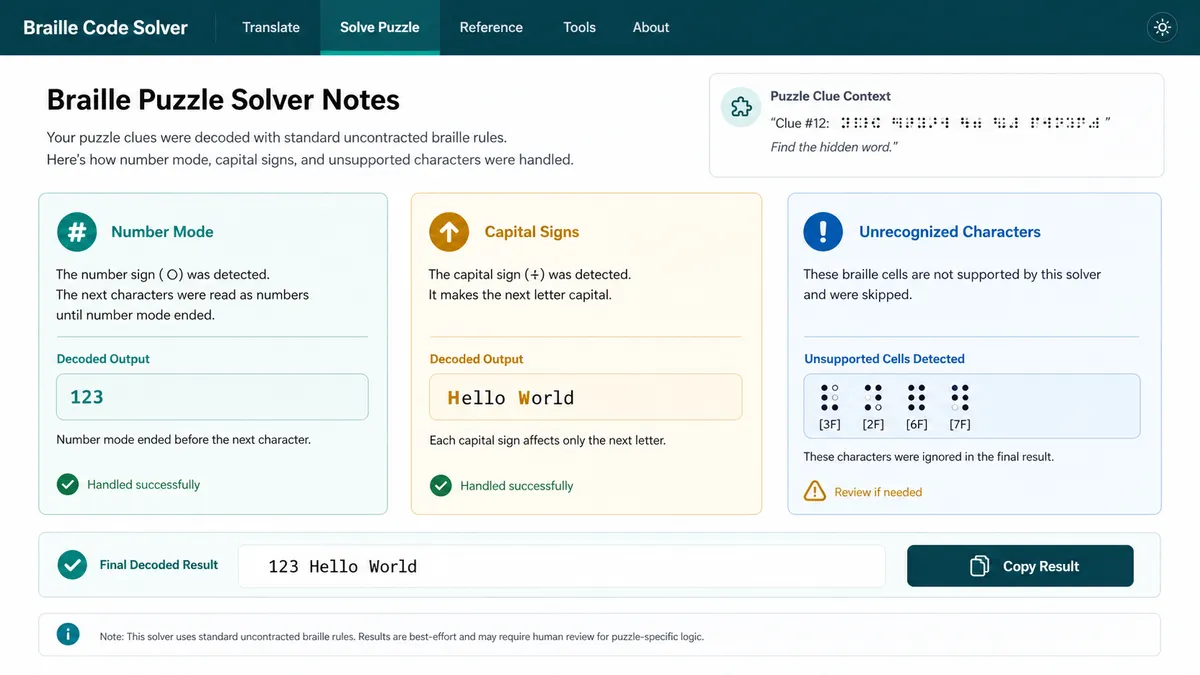The width and height of the screenshot is (1200, 675).
Task: Click the Final Decoded Result label
Action: pos(158,565)
